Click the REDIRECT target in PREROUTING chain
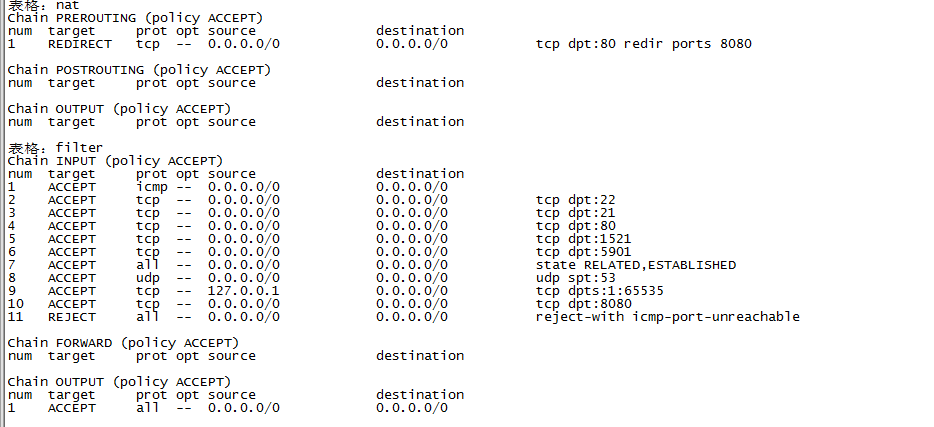Screen dimensions: 934x427 [x=80, y=44]
